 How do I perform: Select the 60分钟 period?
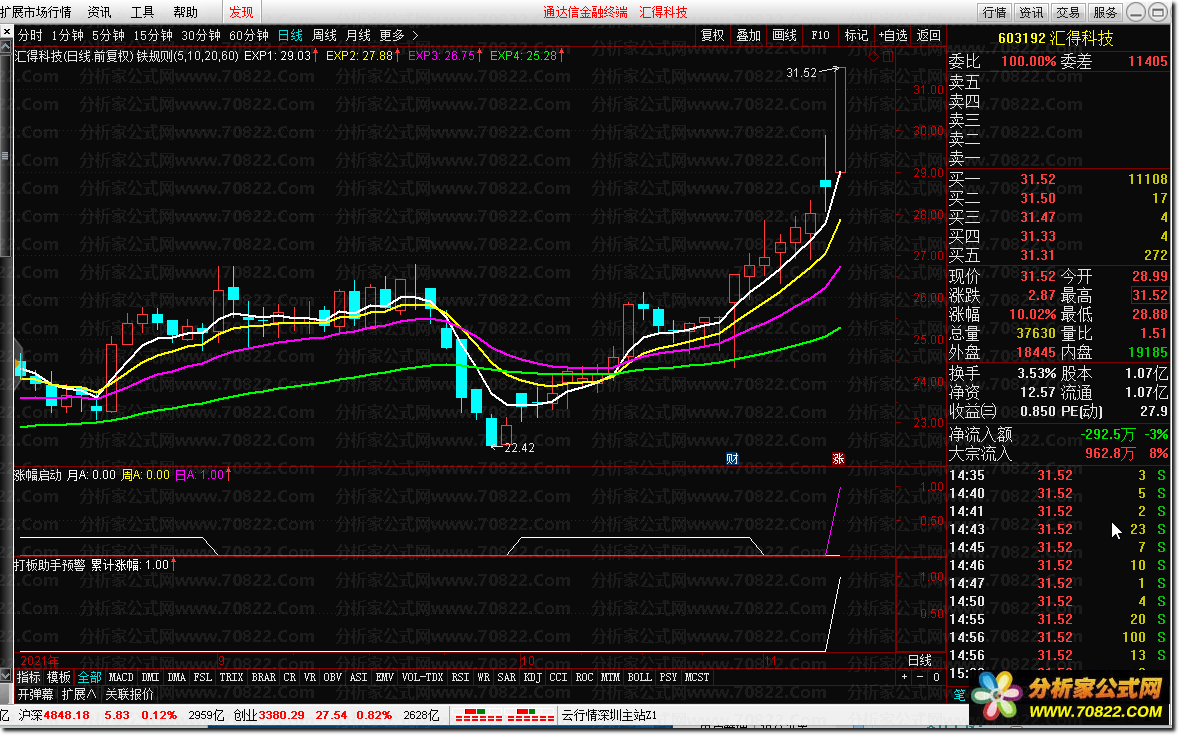[249, 35]
